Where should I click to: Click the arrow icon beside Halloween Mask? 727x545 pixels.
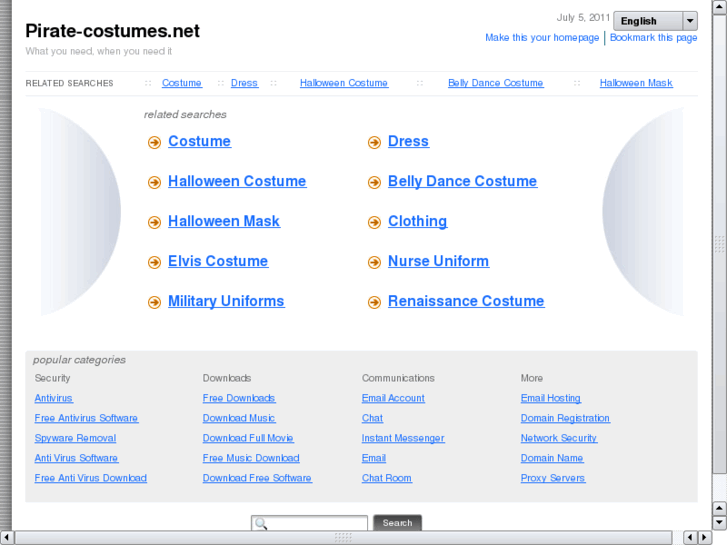click(154, 222)
